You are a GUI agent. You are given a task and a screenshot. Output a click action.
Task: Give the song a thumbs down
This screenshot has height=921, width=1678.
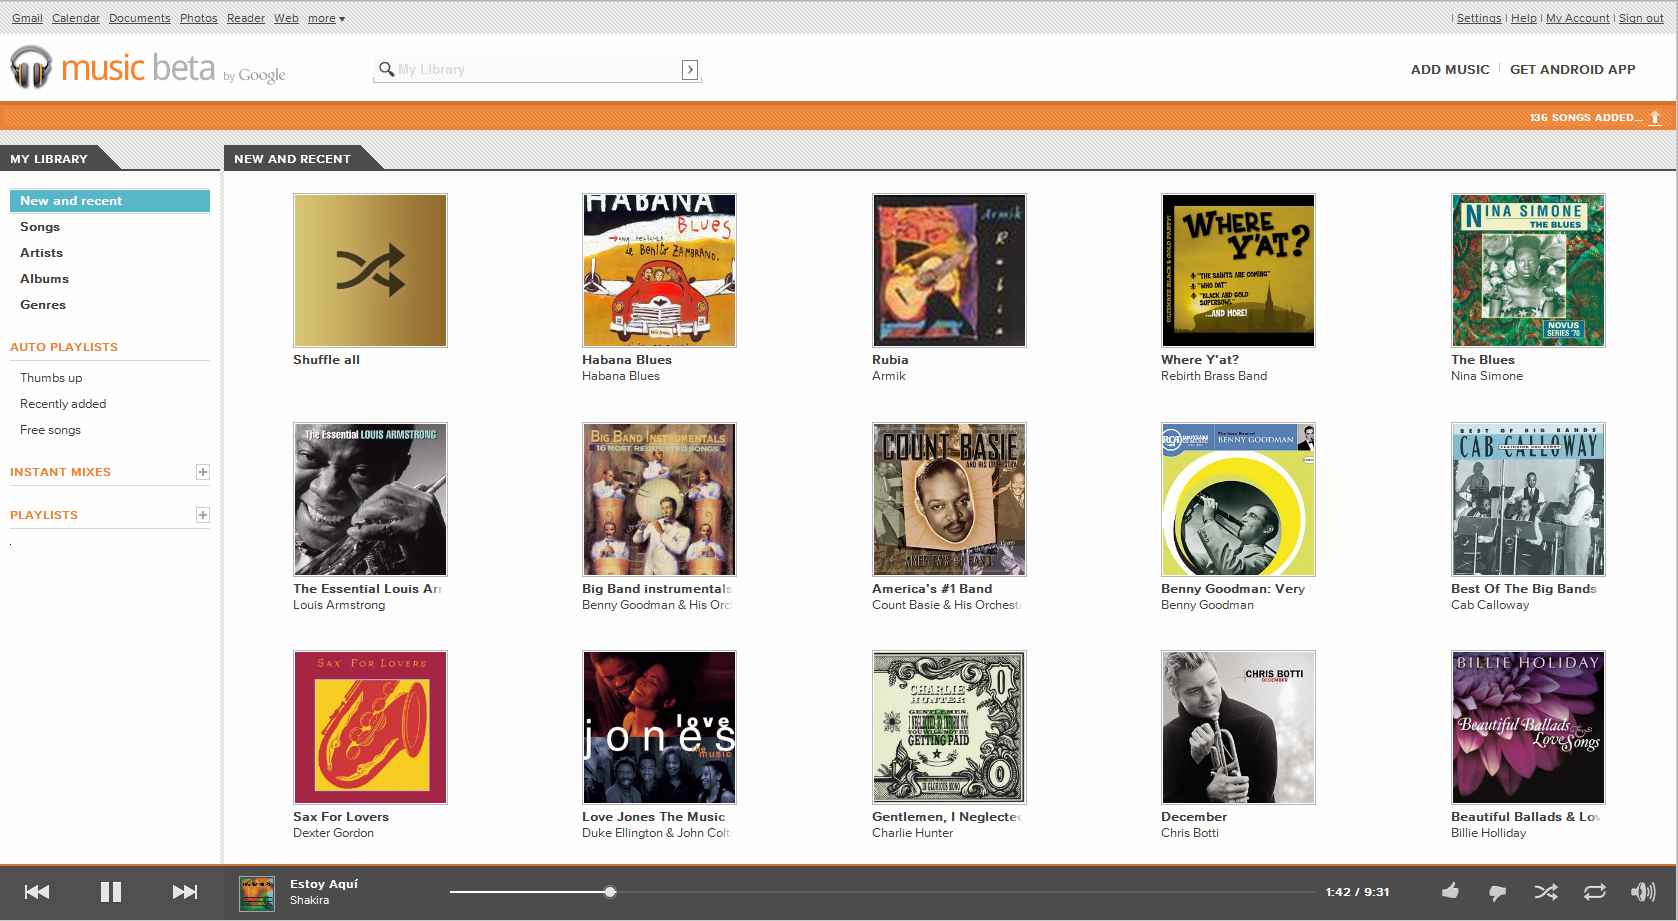[1497, 893]
